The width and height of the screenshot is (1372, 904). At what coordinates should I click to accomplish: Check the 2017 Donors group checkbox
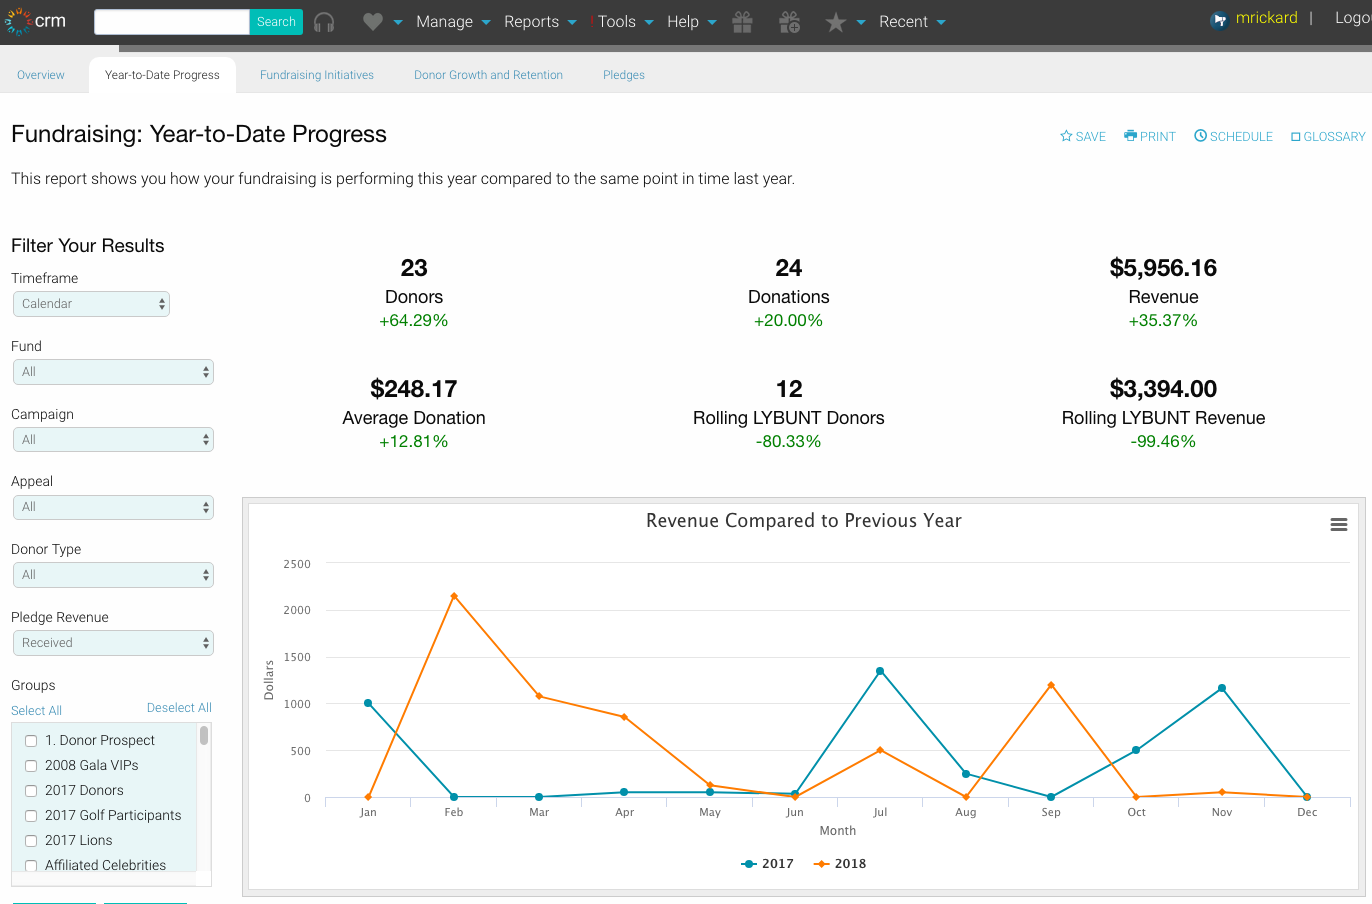click(x=31, y=790)
